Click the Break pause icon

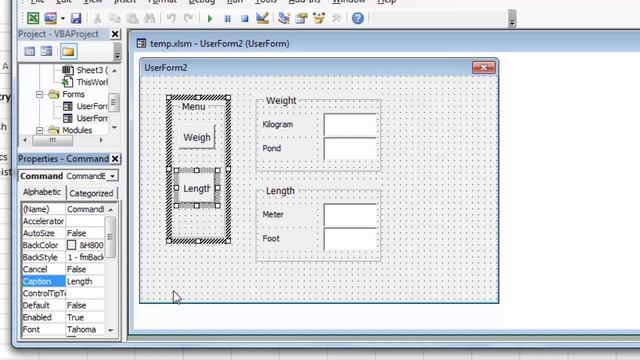click(227, 18)
